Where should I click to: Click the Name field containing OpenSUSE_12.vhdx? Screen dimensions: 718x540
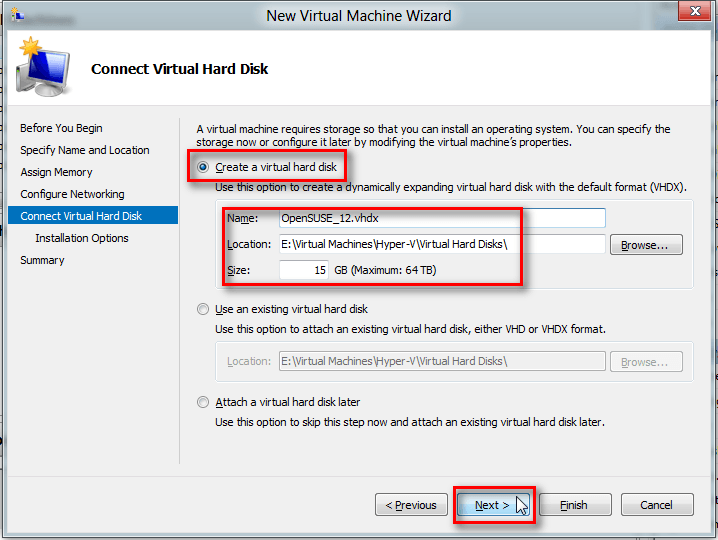(442, 218)
